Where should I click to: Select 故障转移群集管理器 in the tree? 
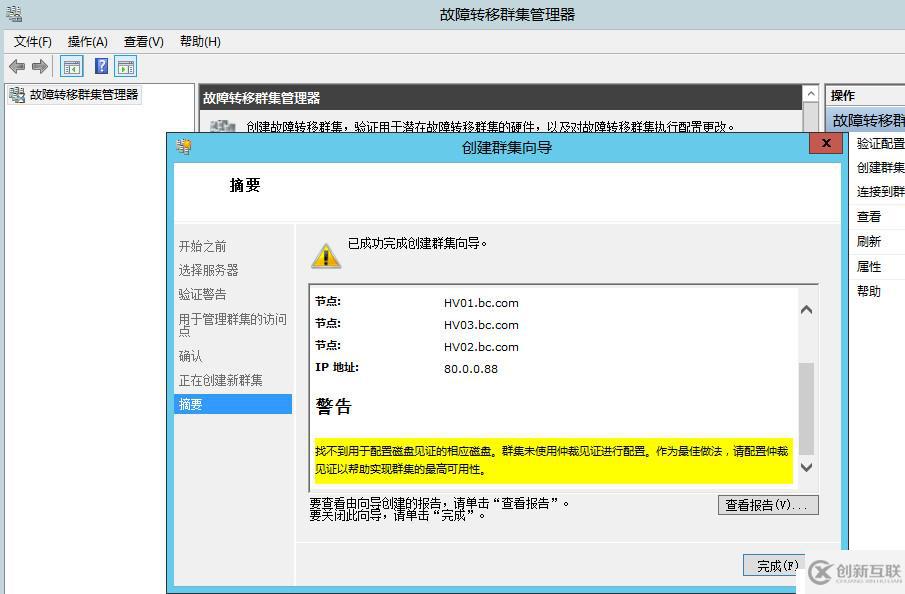[x=84, y=95]
